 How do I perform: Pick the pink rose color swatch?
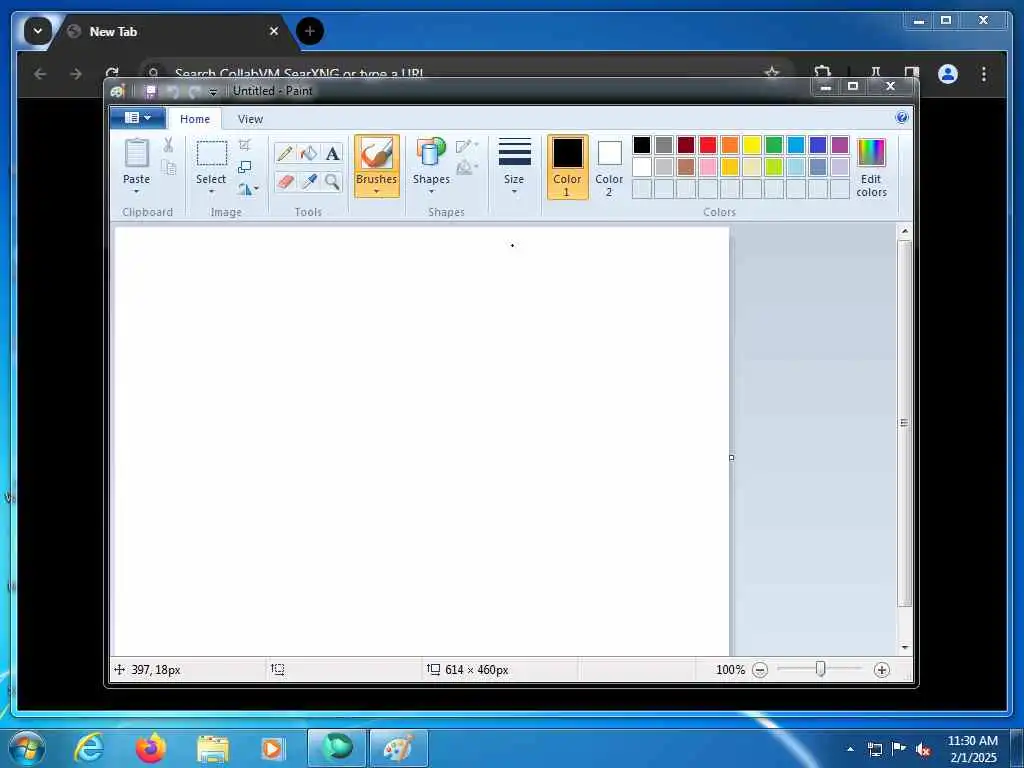[707, 167]
